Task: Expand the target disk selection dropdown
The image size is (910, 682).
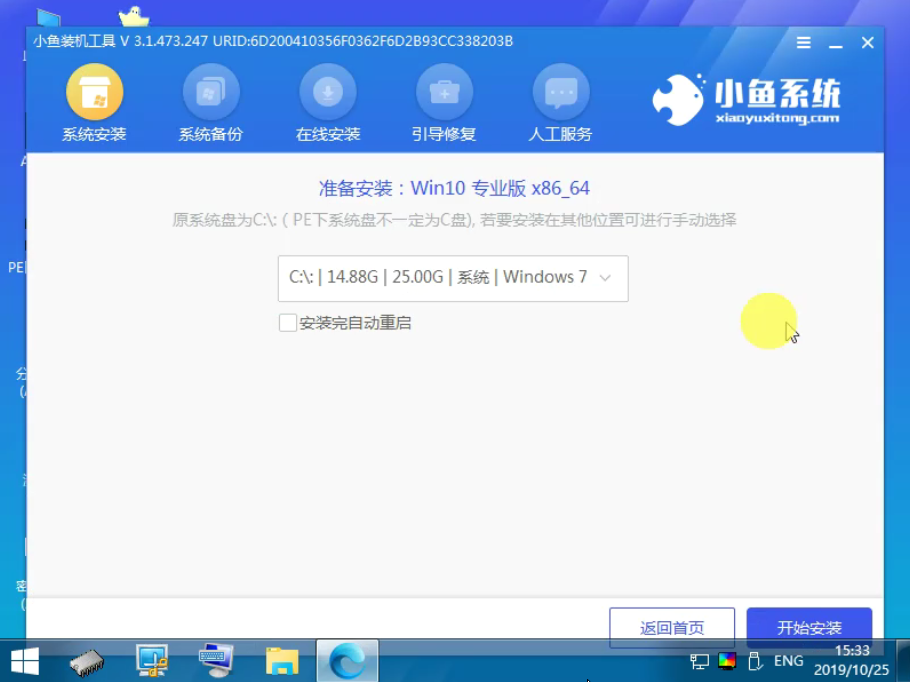Action: (x=606, y=277)
